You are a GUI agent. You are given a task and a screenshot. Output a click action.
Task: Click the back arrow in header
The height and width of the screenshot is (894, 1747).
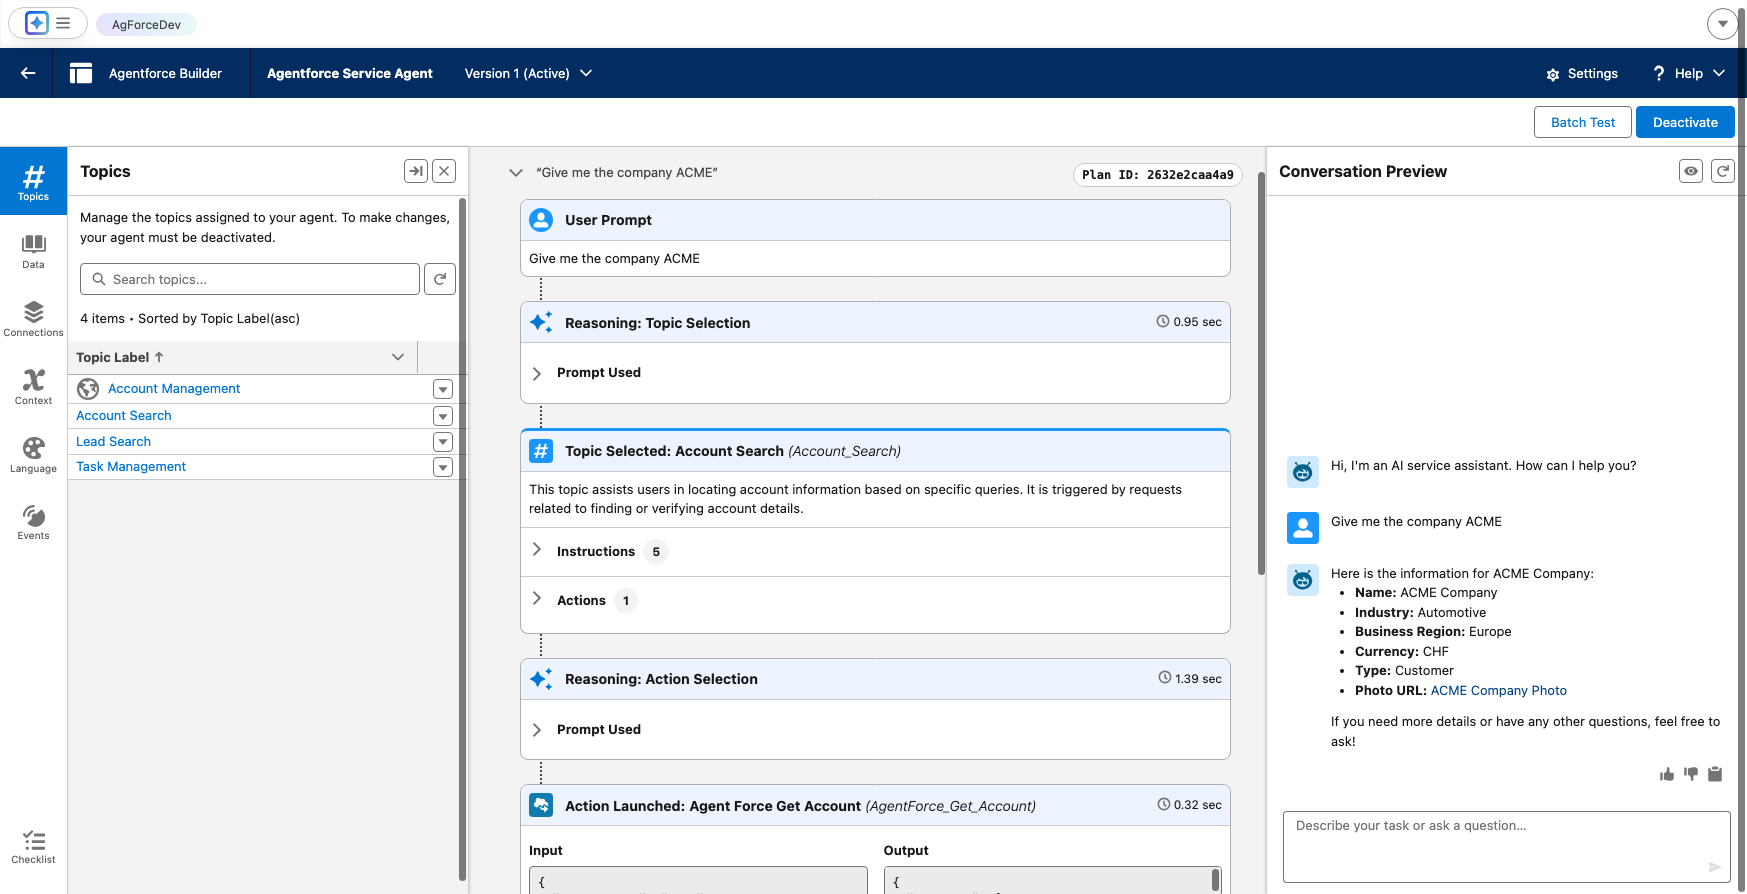click(28, 73)
